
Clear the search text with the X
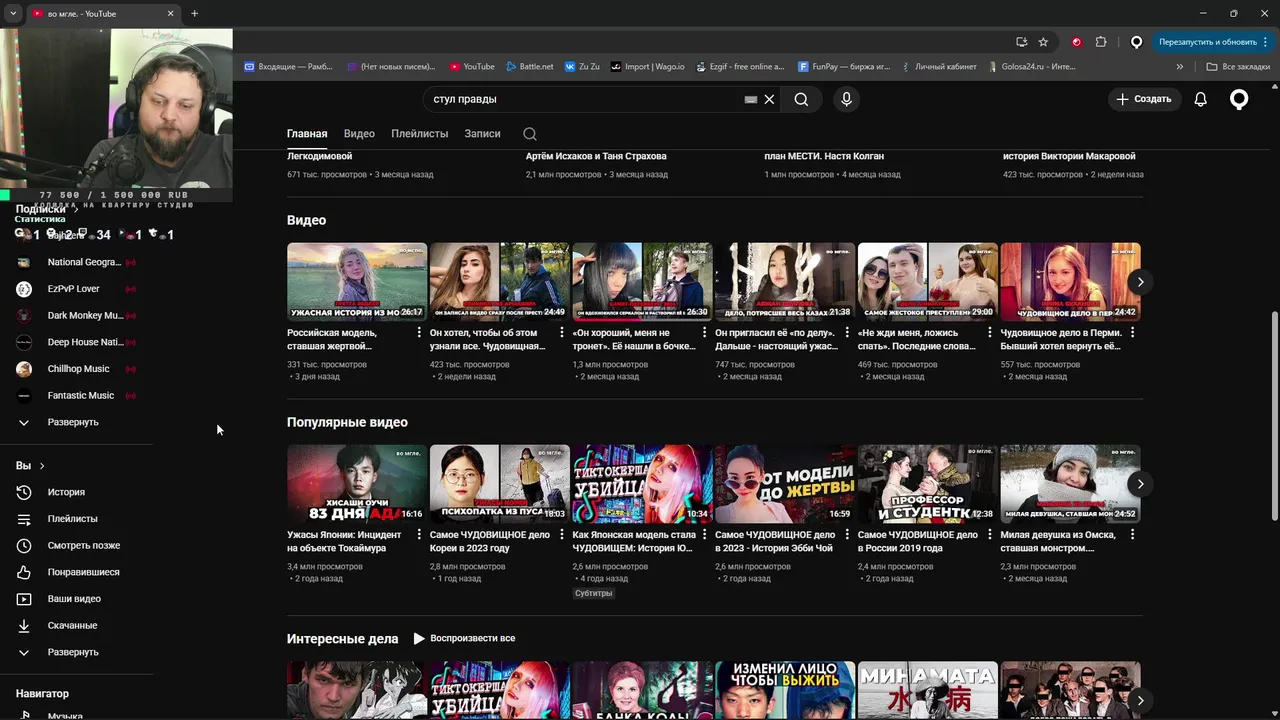769,99
